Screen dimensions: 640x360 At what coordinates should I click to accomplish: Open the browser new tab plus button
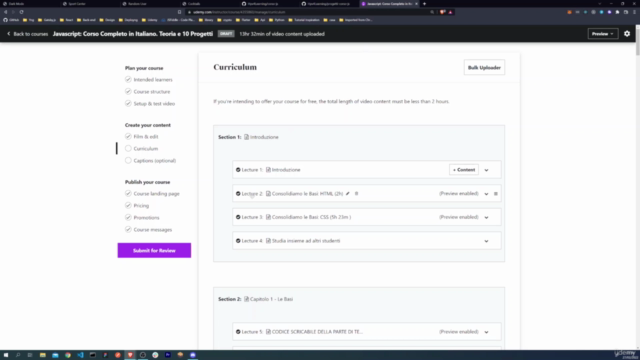[424, 4]
